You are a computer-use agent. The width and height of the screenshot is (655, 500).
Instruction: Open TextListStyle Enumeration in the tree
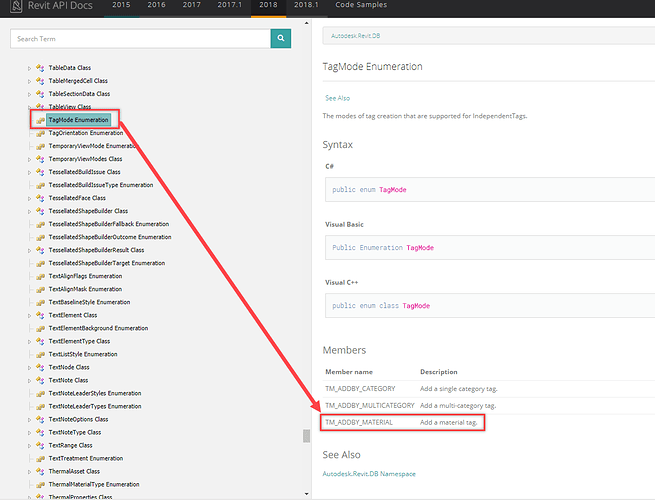point(83,354)
